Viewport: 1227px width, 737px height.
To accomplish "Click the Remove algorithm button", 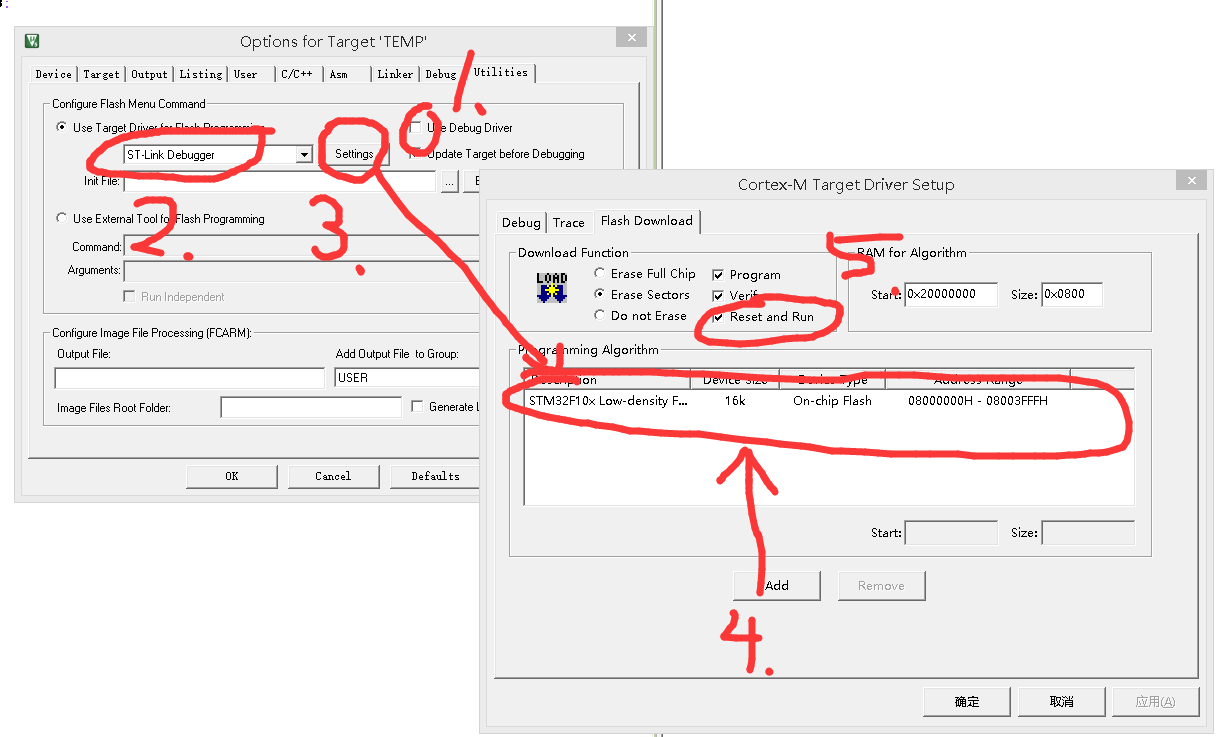I will pyautogui.click(x=881, y=586).
